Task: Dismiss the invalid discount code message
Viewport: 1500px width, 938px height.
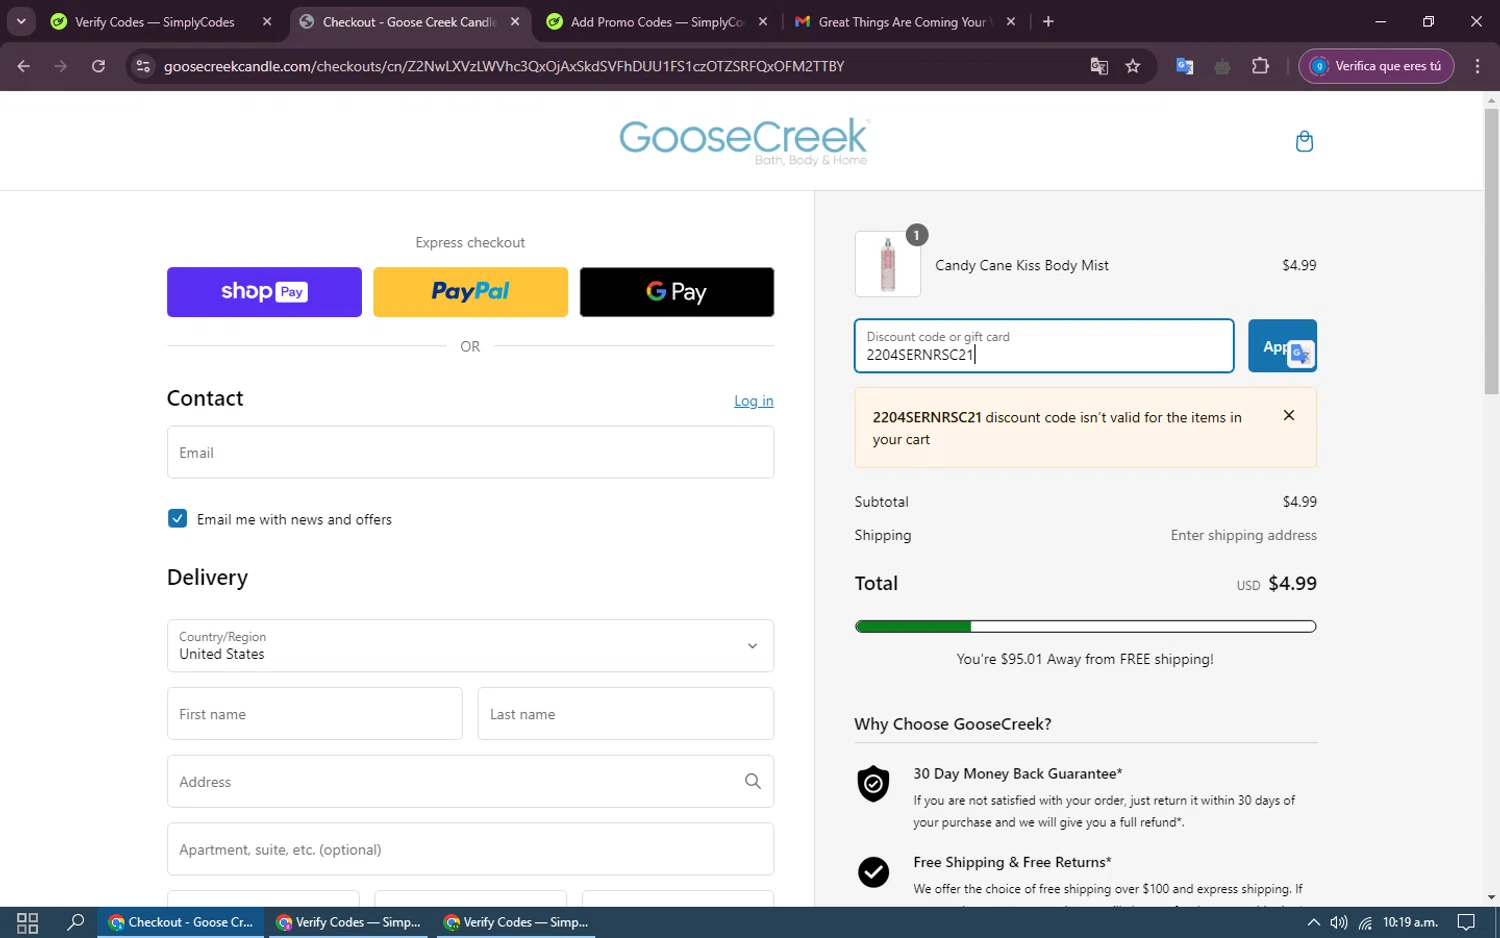Action: click(x=1289, y=415)
